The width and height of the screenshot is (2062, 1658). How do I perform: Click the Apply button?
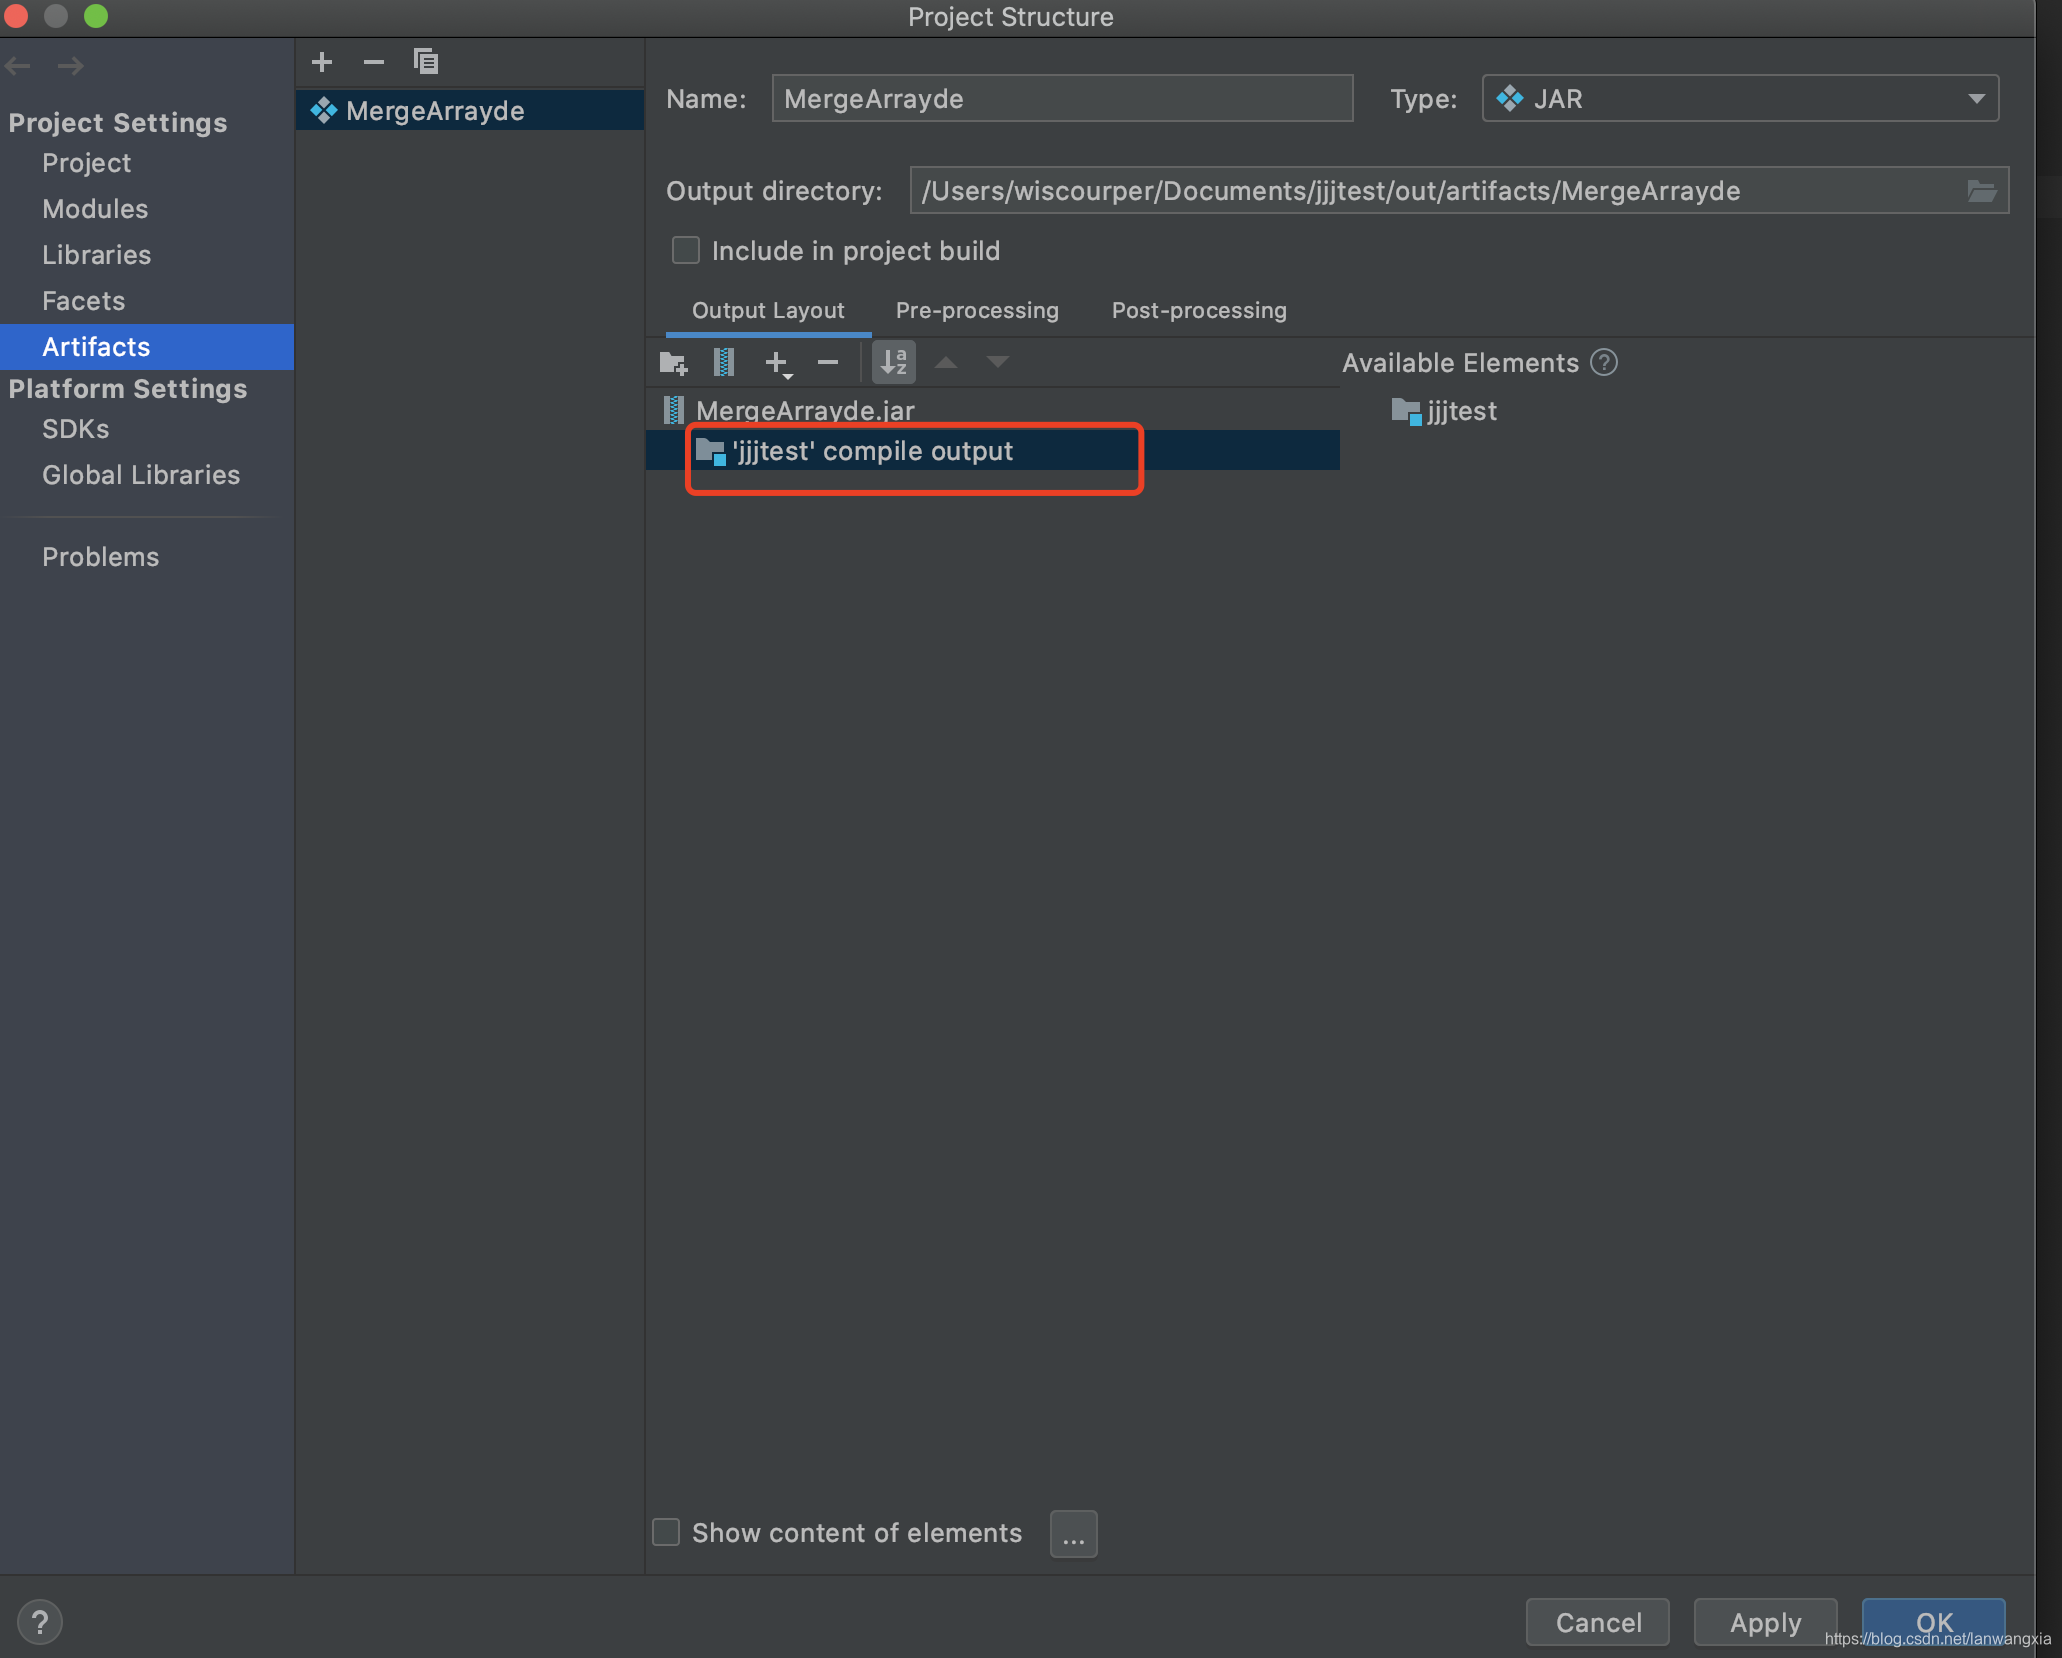tap(1765, 1622)
